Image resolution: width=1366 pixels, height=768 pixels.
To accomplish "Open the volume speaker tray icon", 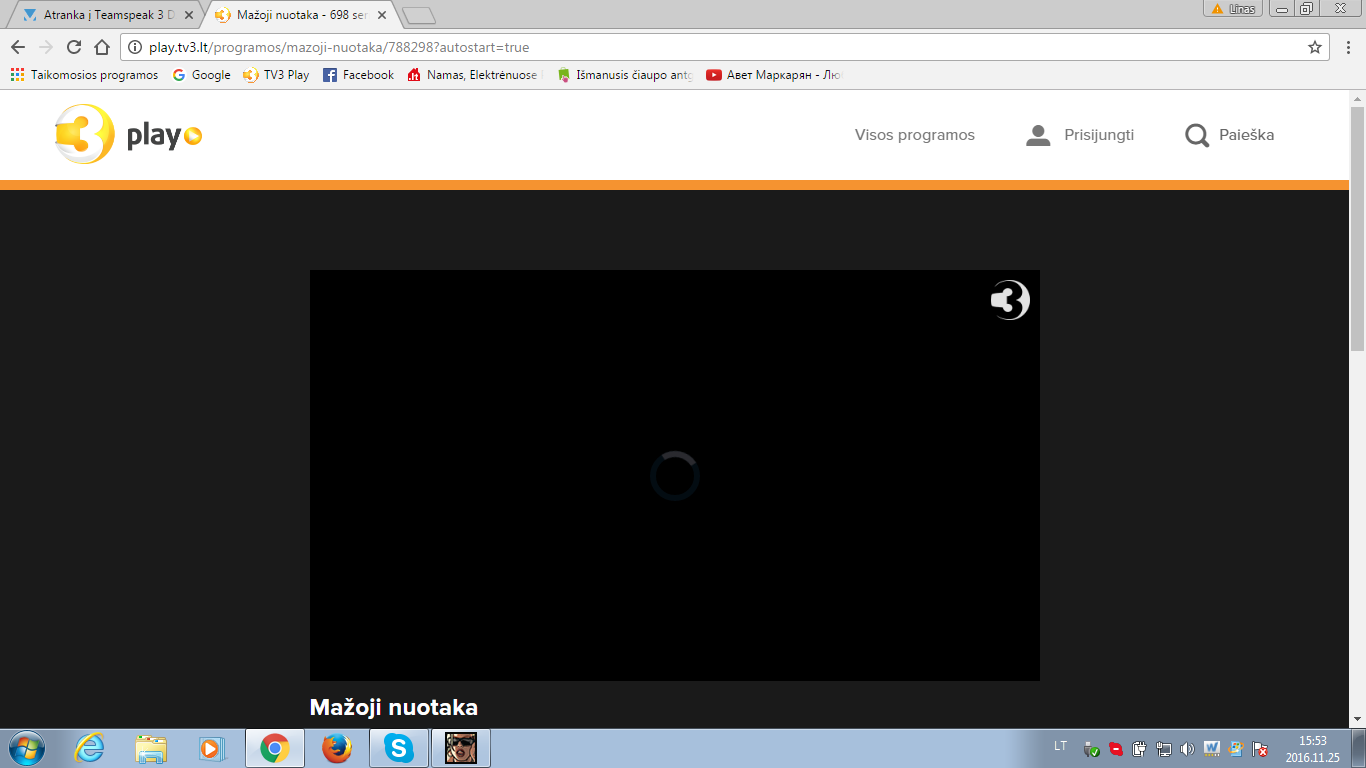I will [x=1187, y=748].
